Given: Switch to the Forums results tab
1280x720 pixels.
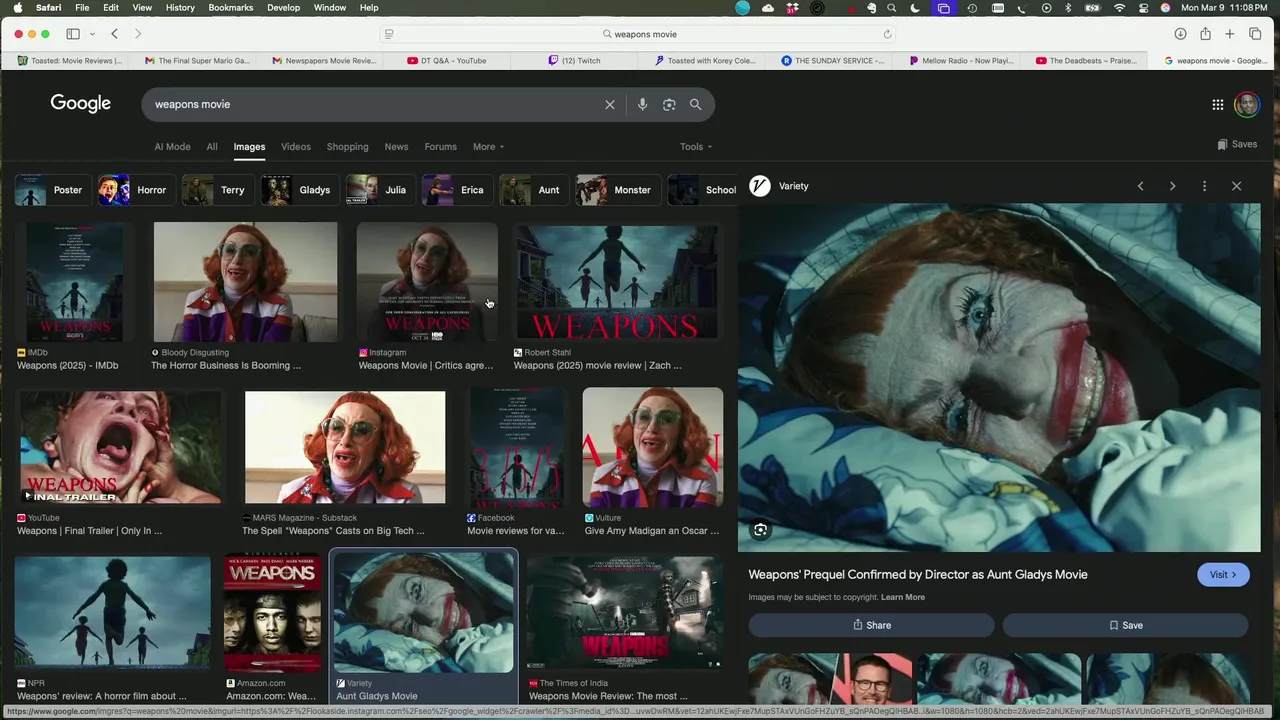Looking at the screenshot, I should (x=440, y=147).
